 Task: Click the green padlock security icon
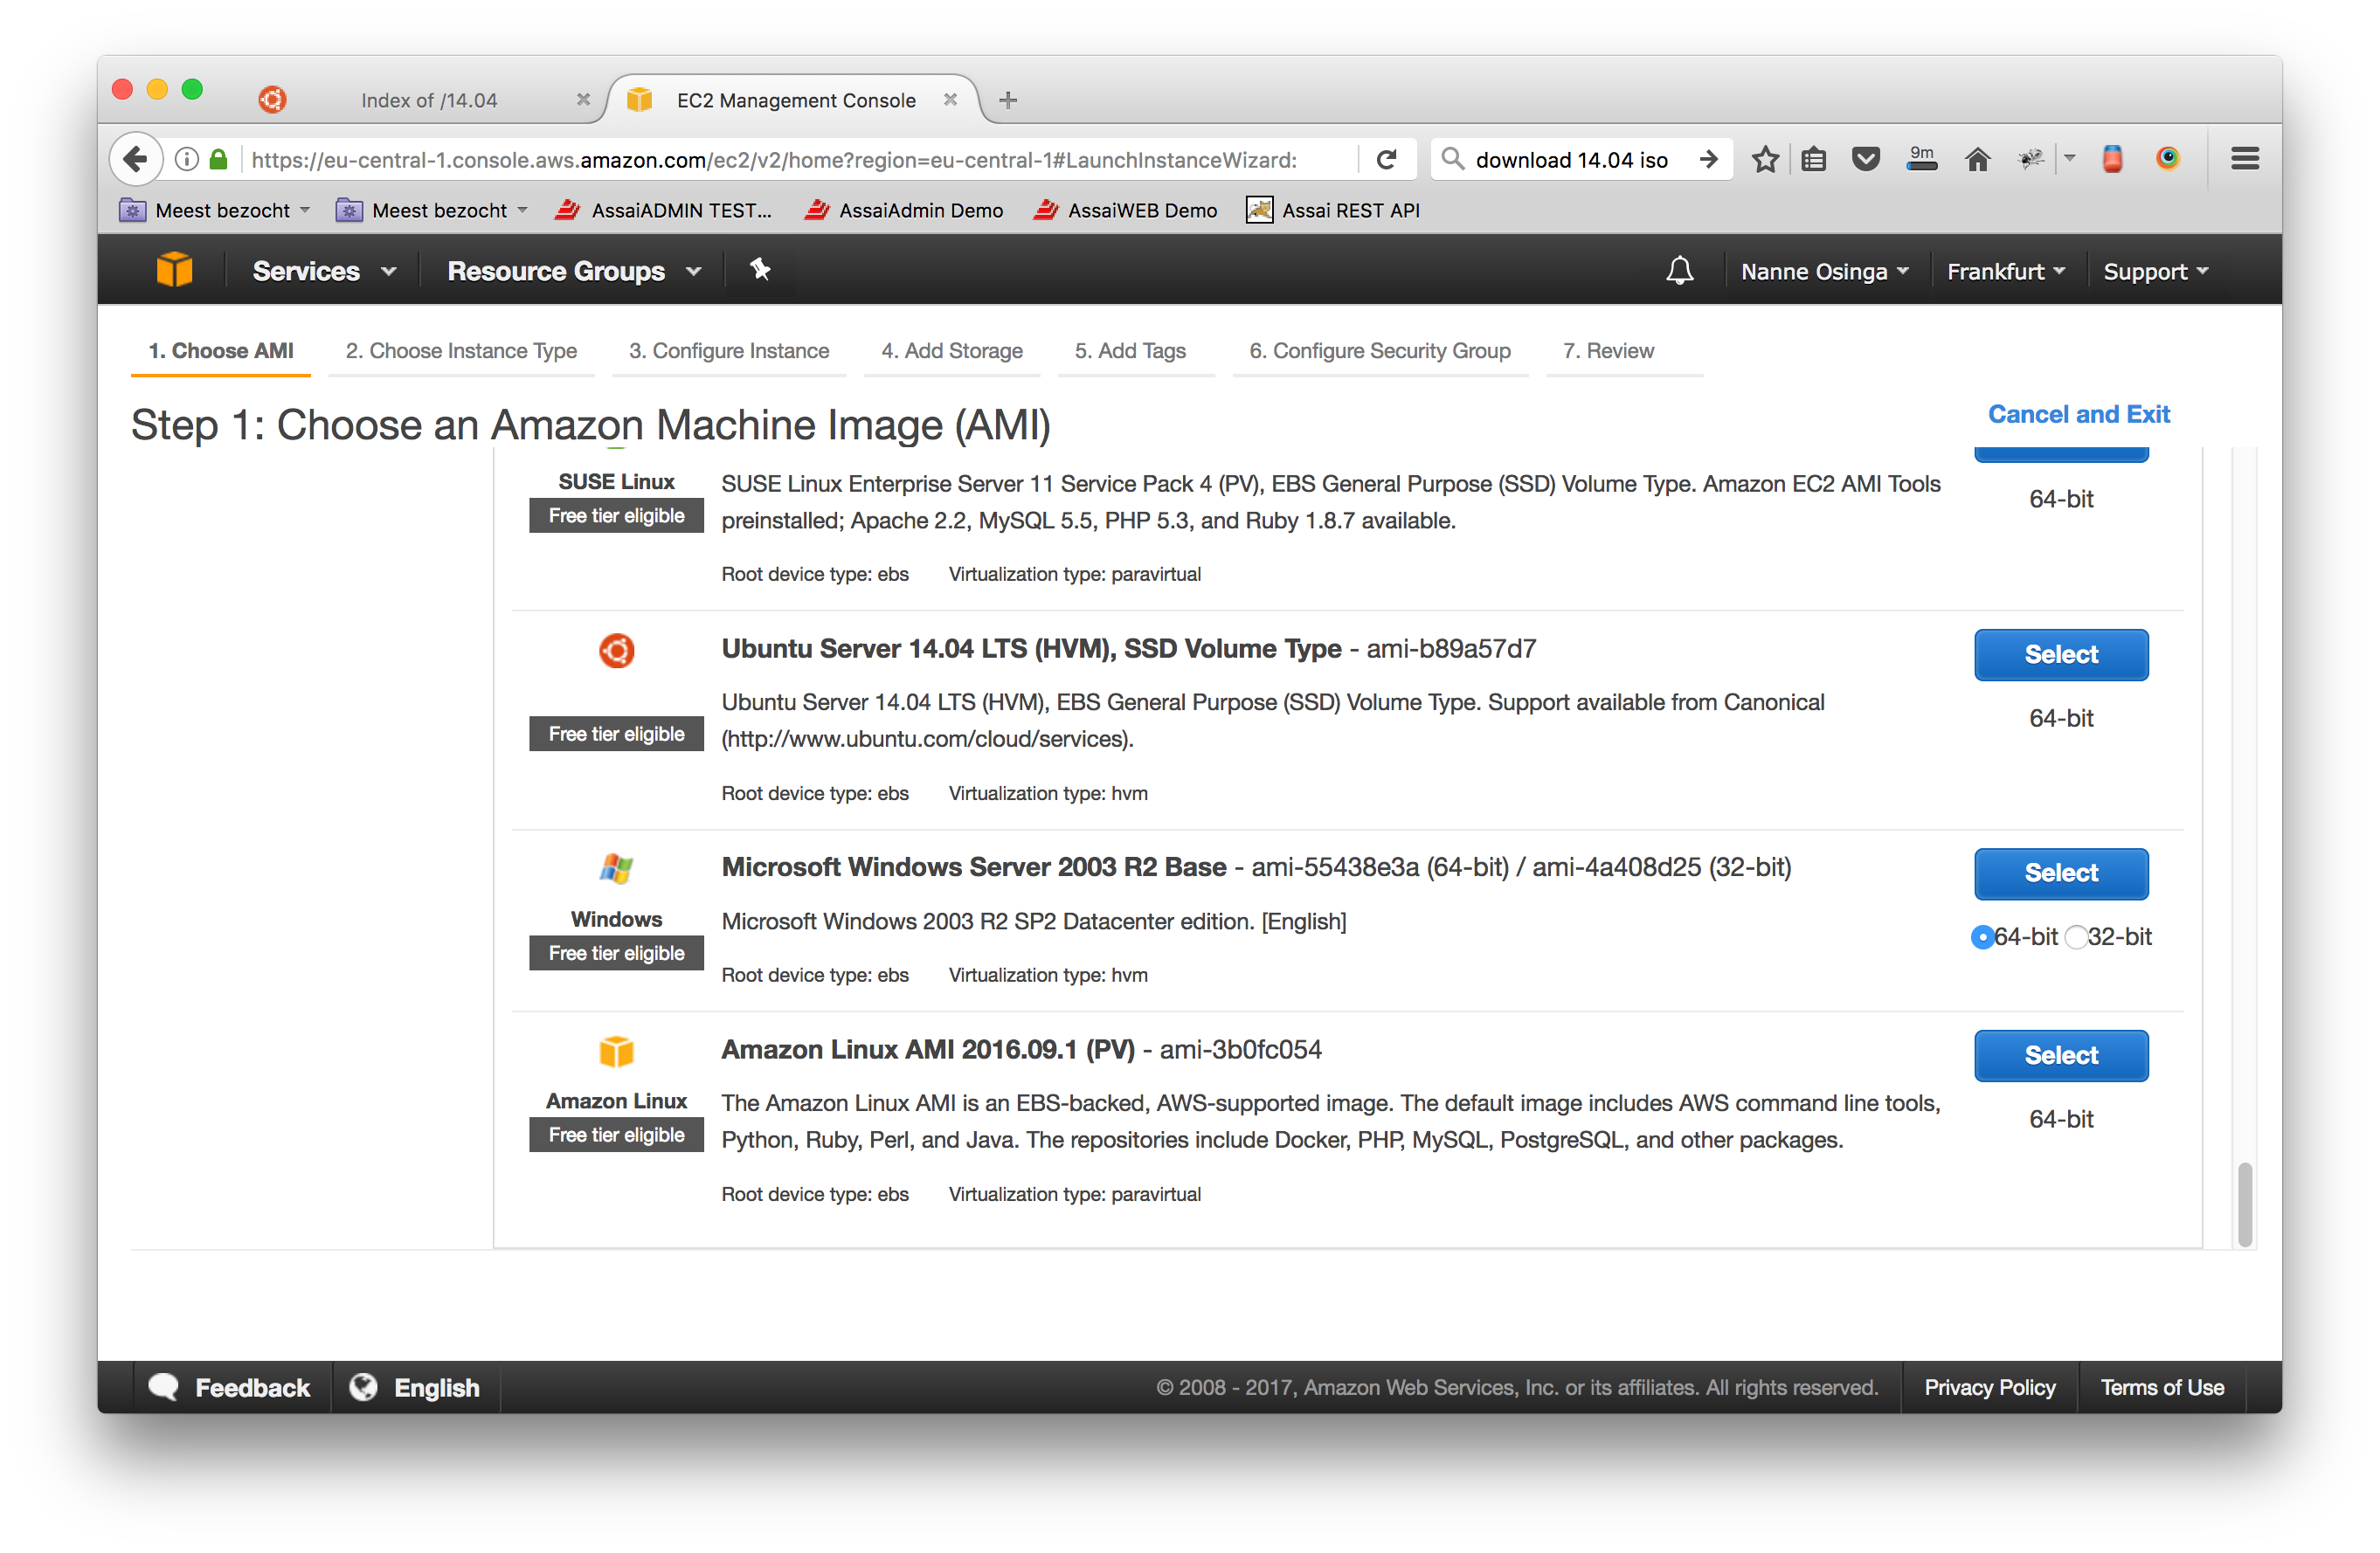[x=218, y=159]
